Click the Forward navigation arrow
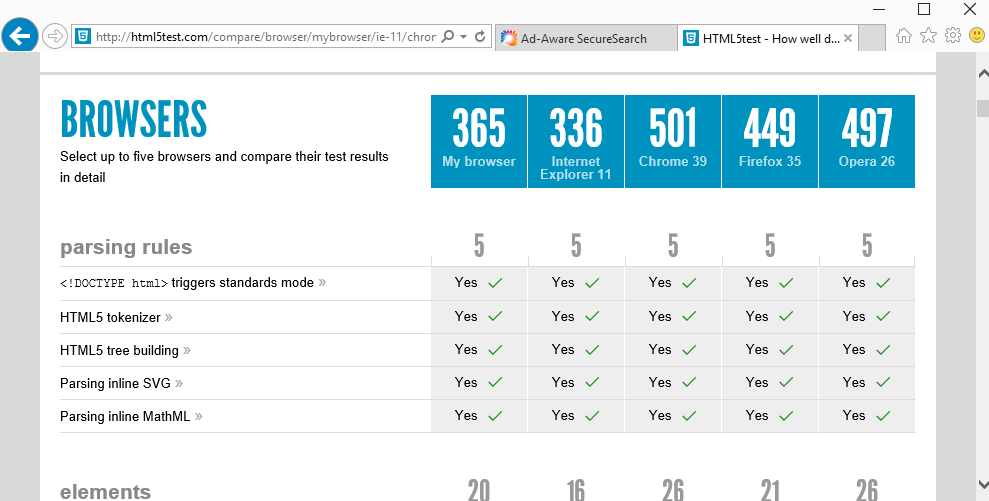This screenshot has width=989, height=501. 55,37
